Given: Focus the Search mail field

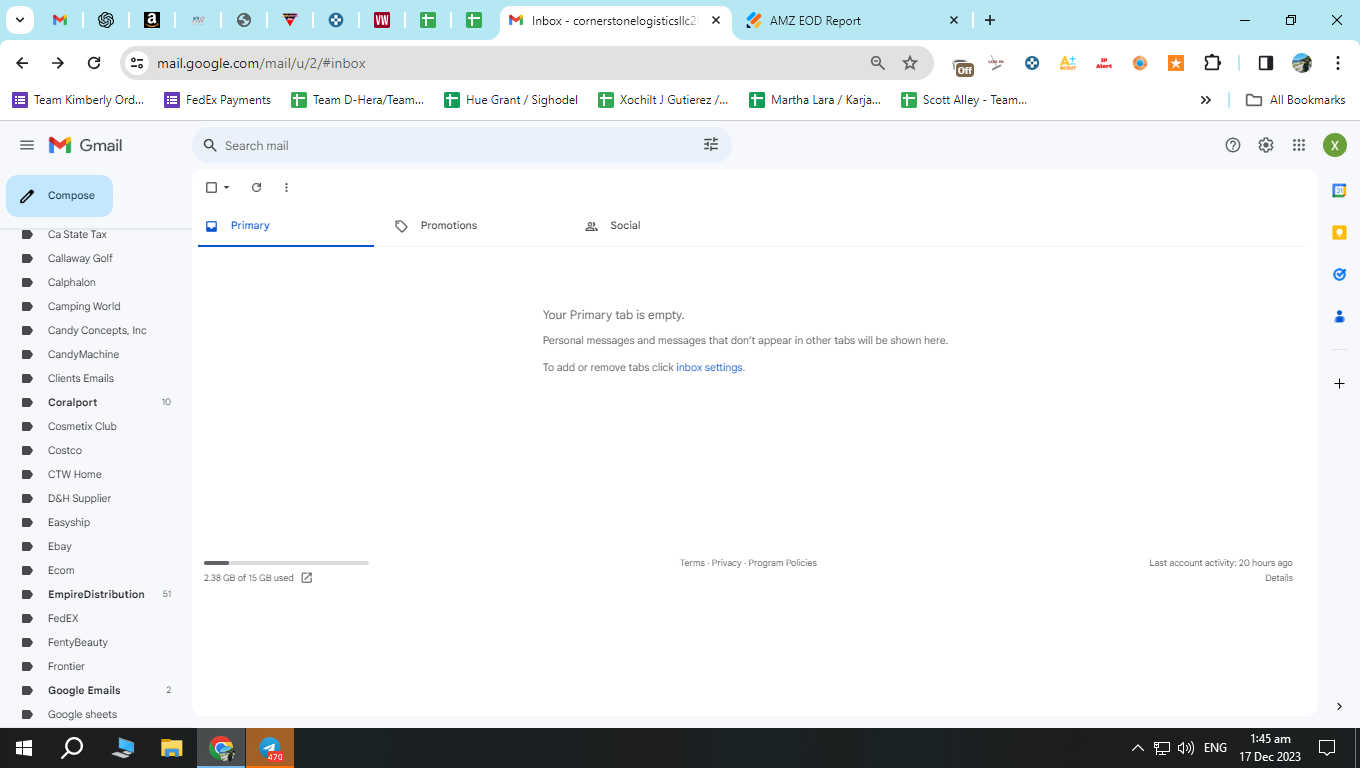Looking at the screenshot, I should [x=462, y=145].
